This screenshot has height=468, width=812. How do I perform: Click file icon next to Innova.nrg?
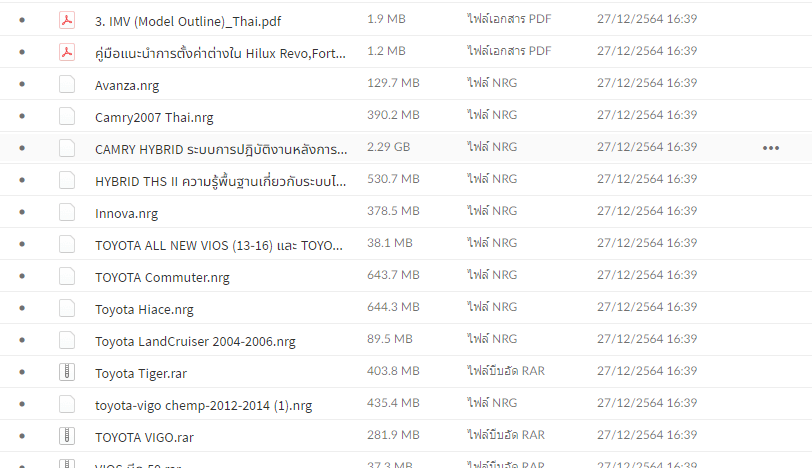pyautogui.click(x=67, y=212)
